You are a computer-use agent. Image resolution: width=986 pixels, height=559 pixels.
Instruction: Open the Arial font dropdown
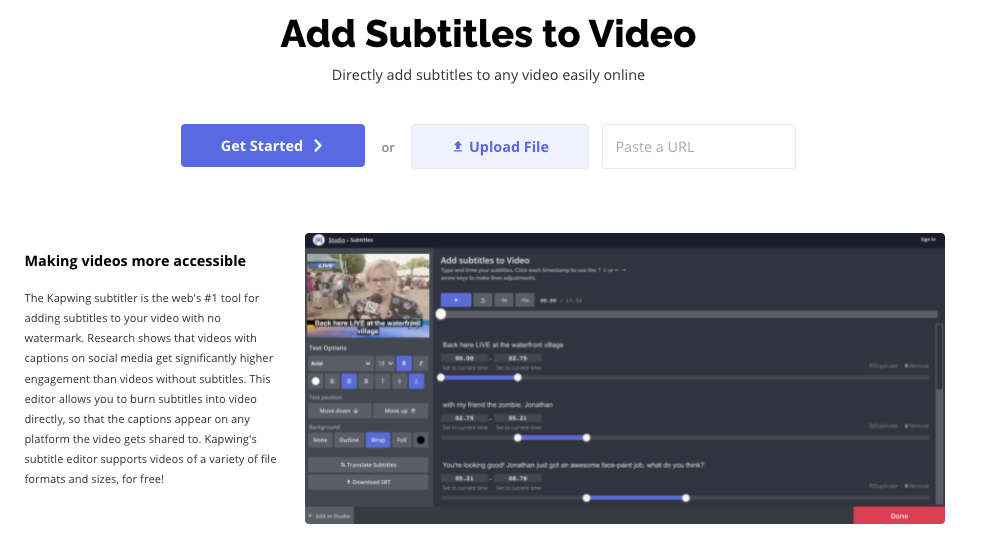coord(340,363)
